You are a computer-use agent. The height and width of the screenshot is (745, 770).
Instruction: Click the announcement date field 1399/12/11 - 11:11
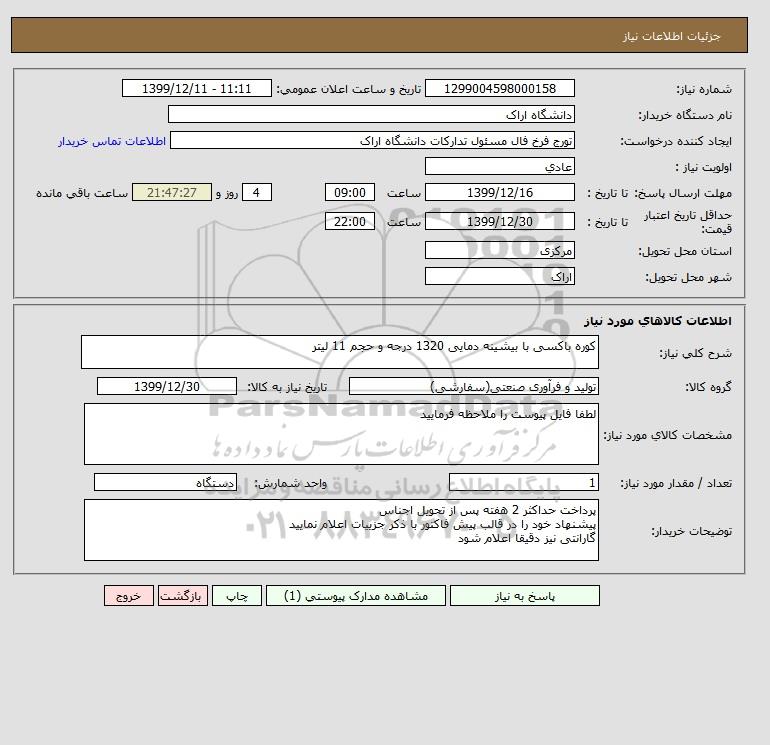[x=196, y=88]
